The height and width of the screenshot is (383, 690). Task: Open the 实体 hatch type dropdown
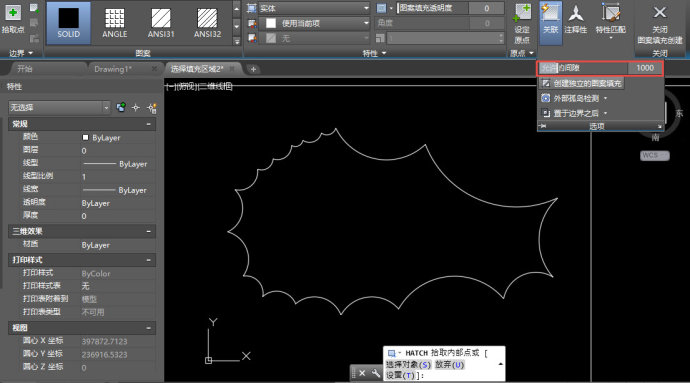(x=314, y=8)
